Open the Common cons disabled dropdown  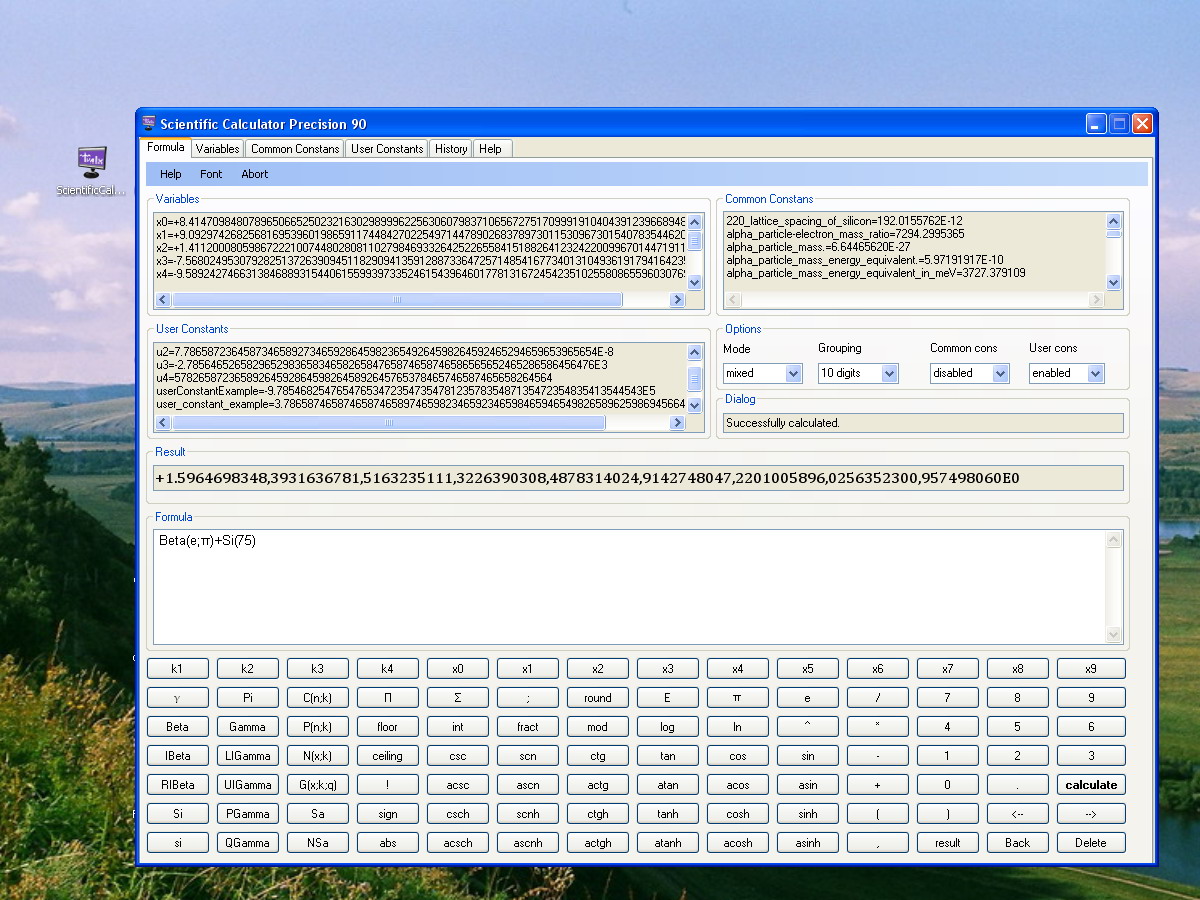[x=970, y=373]
